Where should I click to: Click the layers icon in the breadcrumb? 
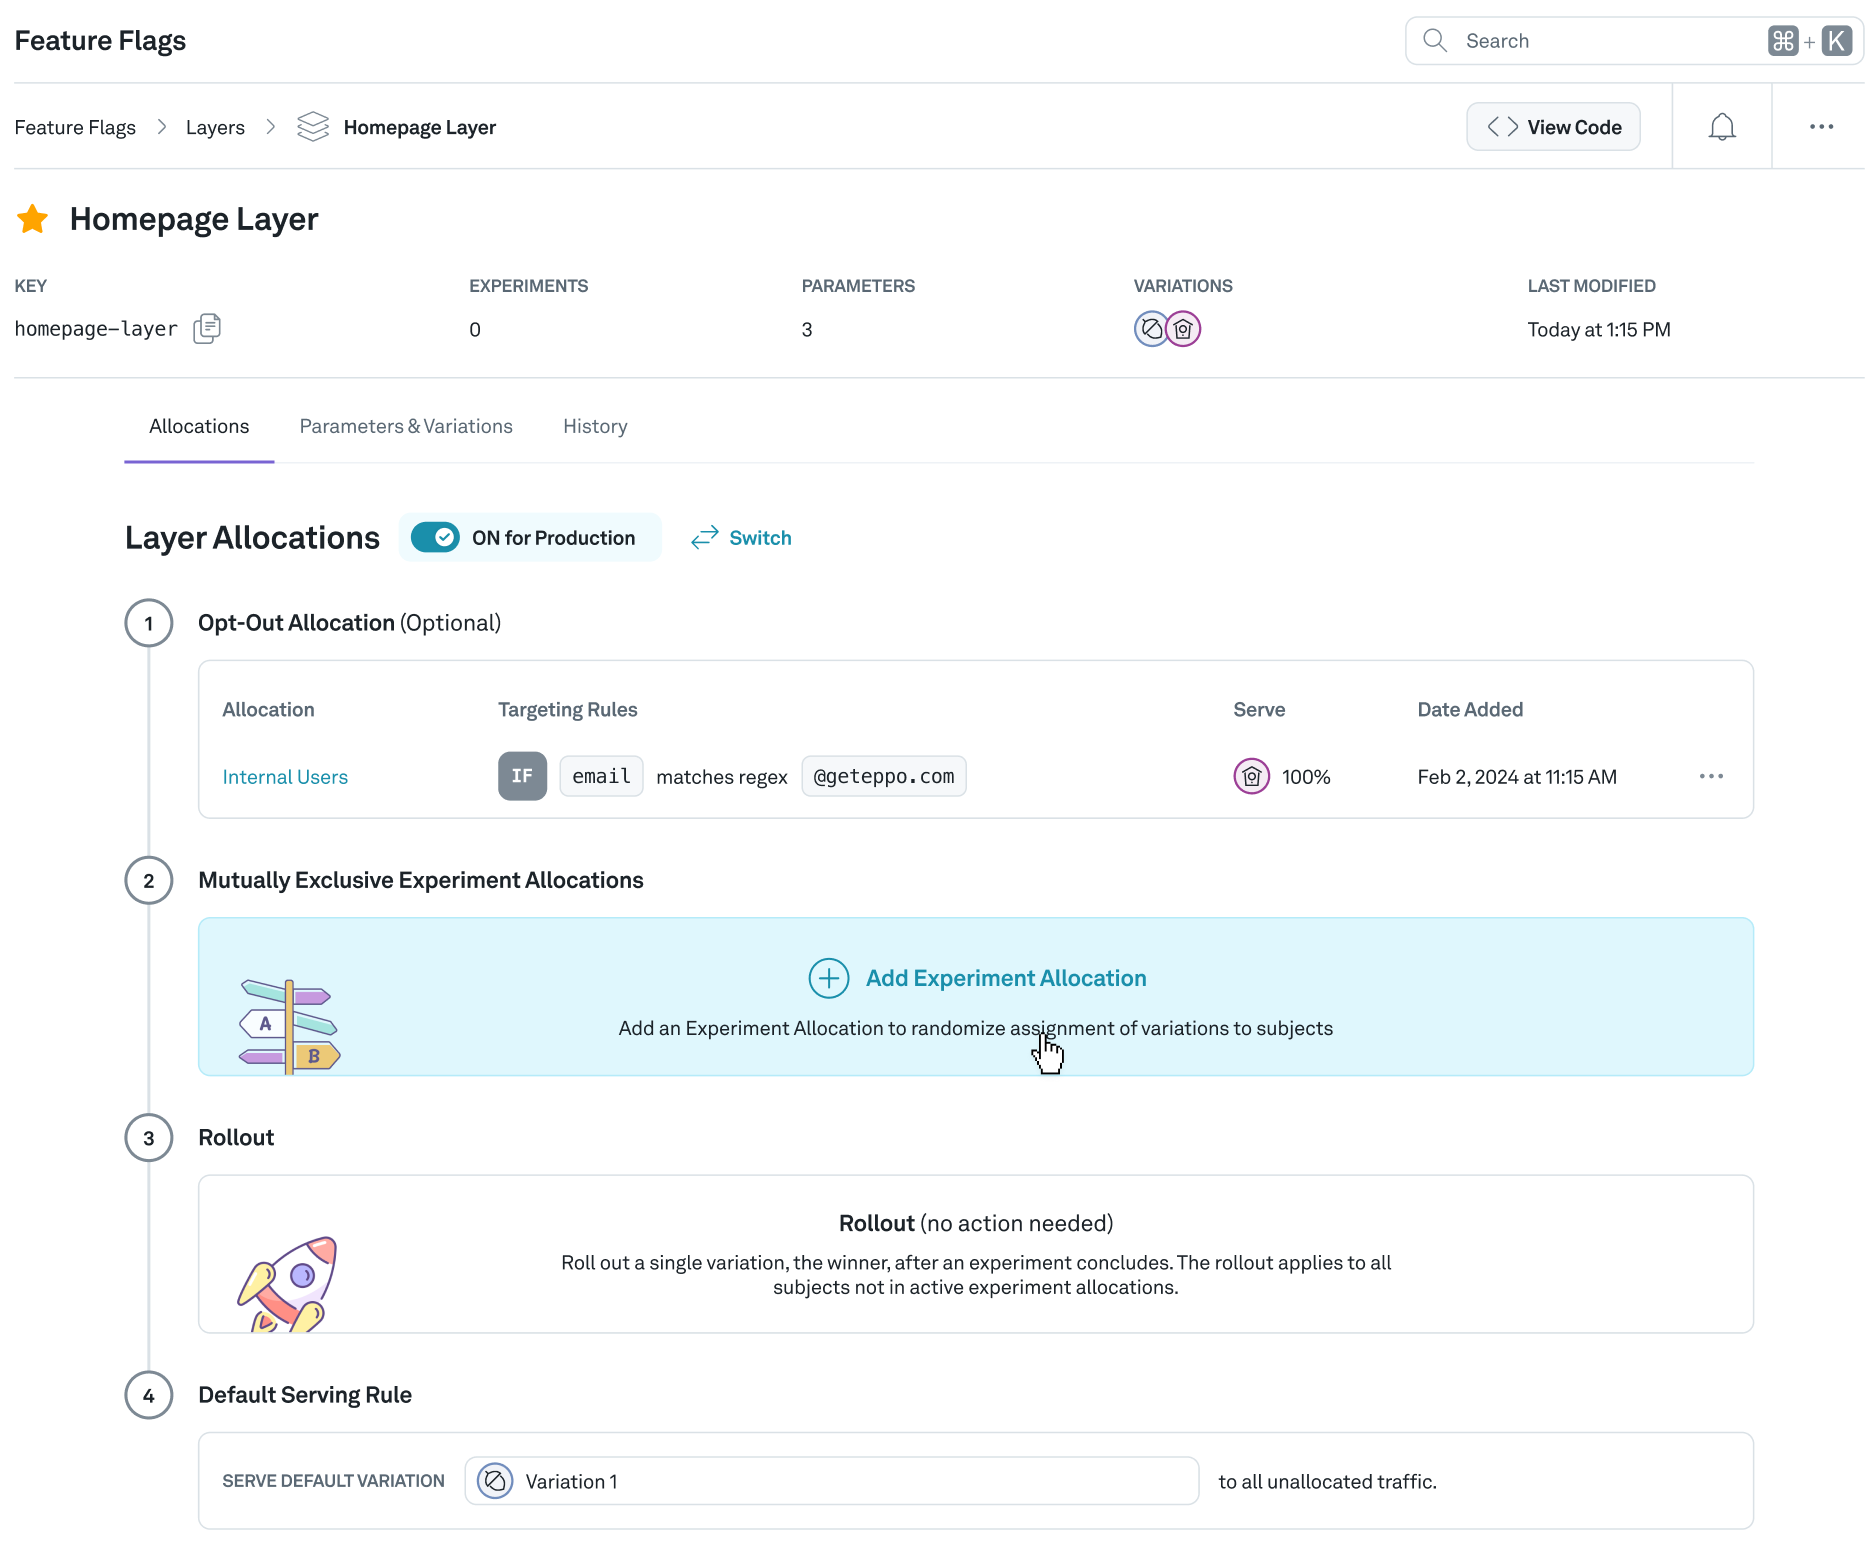312,126
